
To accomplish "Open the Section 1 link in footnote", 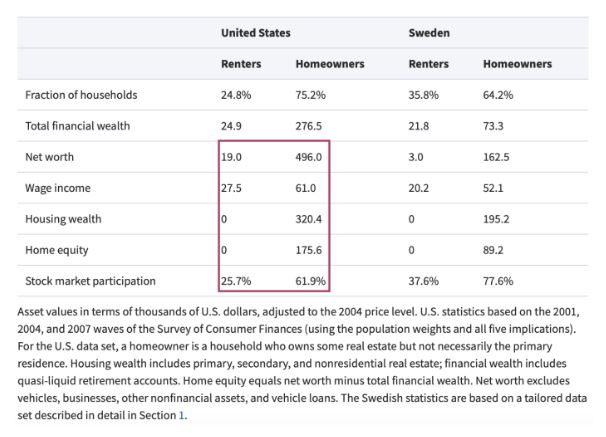I will 182,414.
